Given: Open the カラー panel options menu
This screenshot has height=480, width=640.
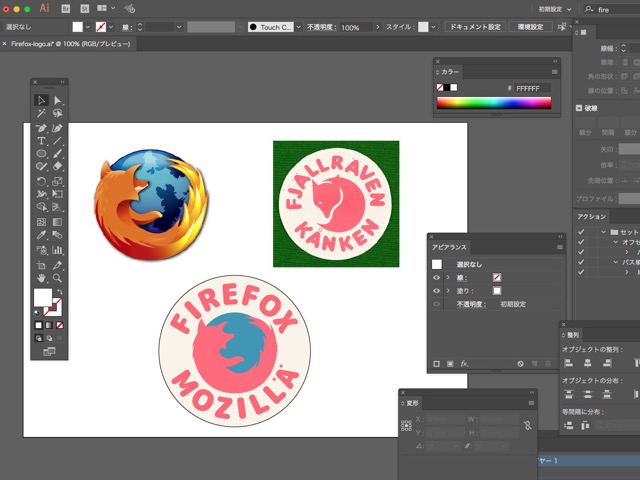Looking at the screenshot, I should (x=554, y=72).
